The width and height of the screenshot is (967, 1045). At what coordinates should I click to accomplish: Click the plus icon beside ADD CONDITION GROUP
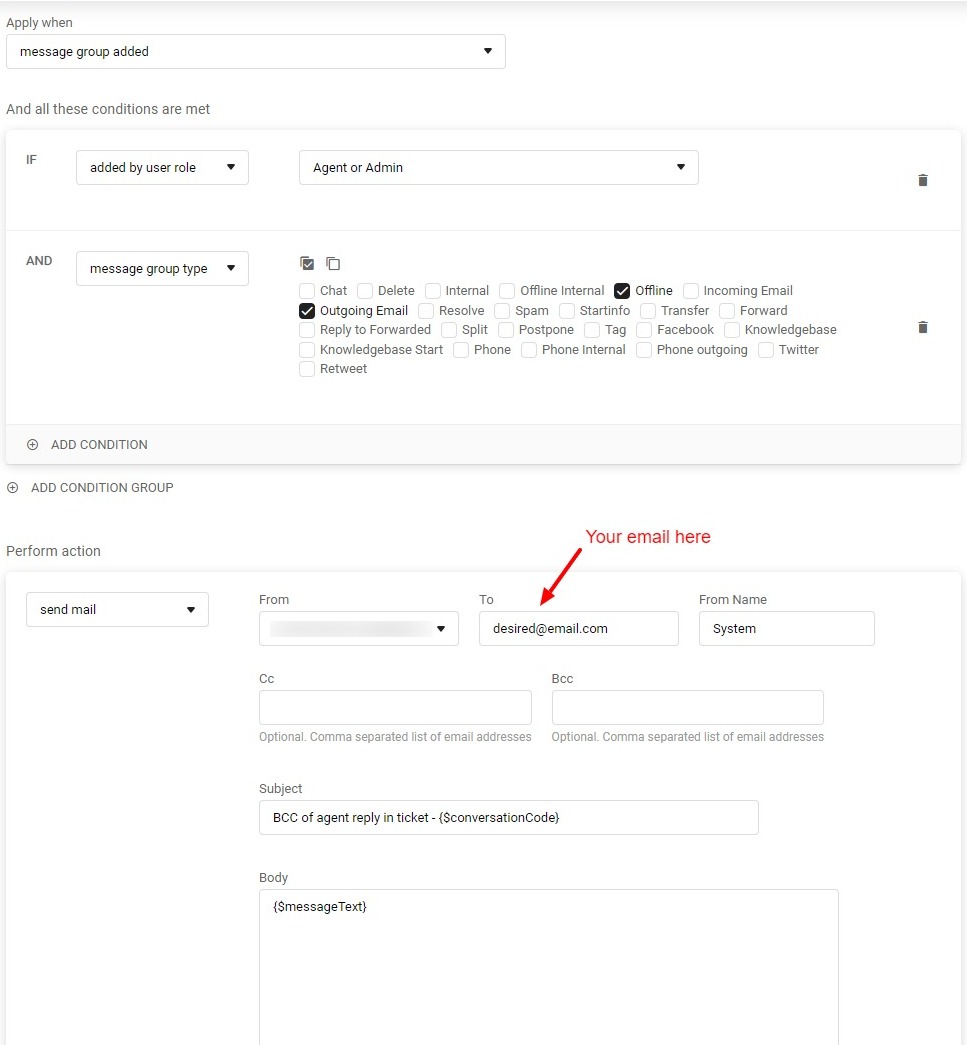coord(12,487)
